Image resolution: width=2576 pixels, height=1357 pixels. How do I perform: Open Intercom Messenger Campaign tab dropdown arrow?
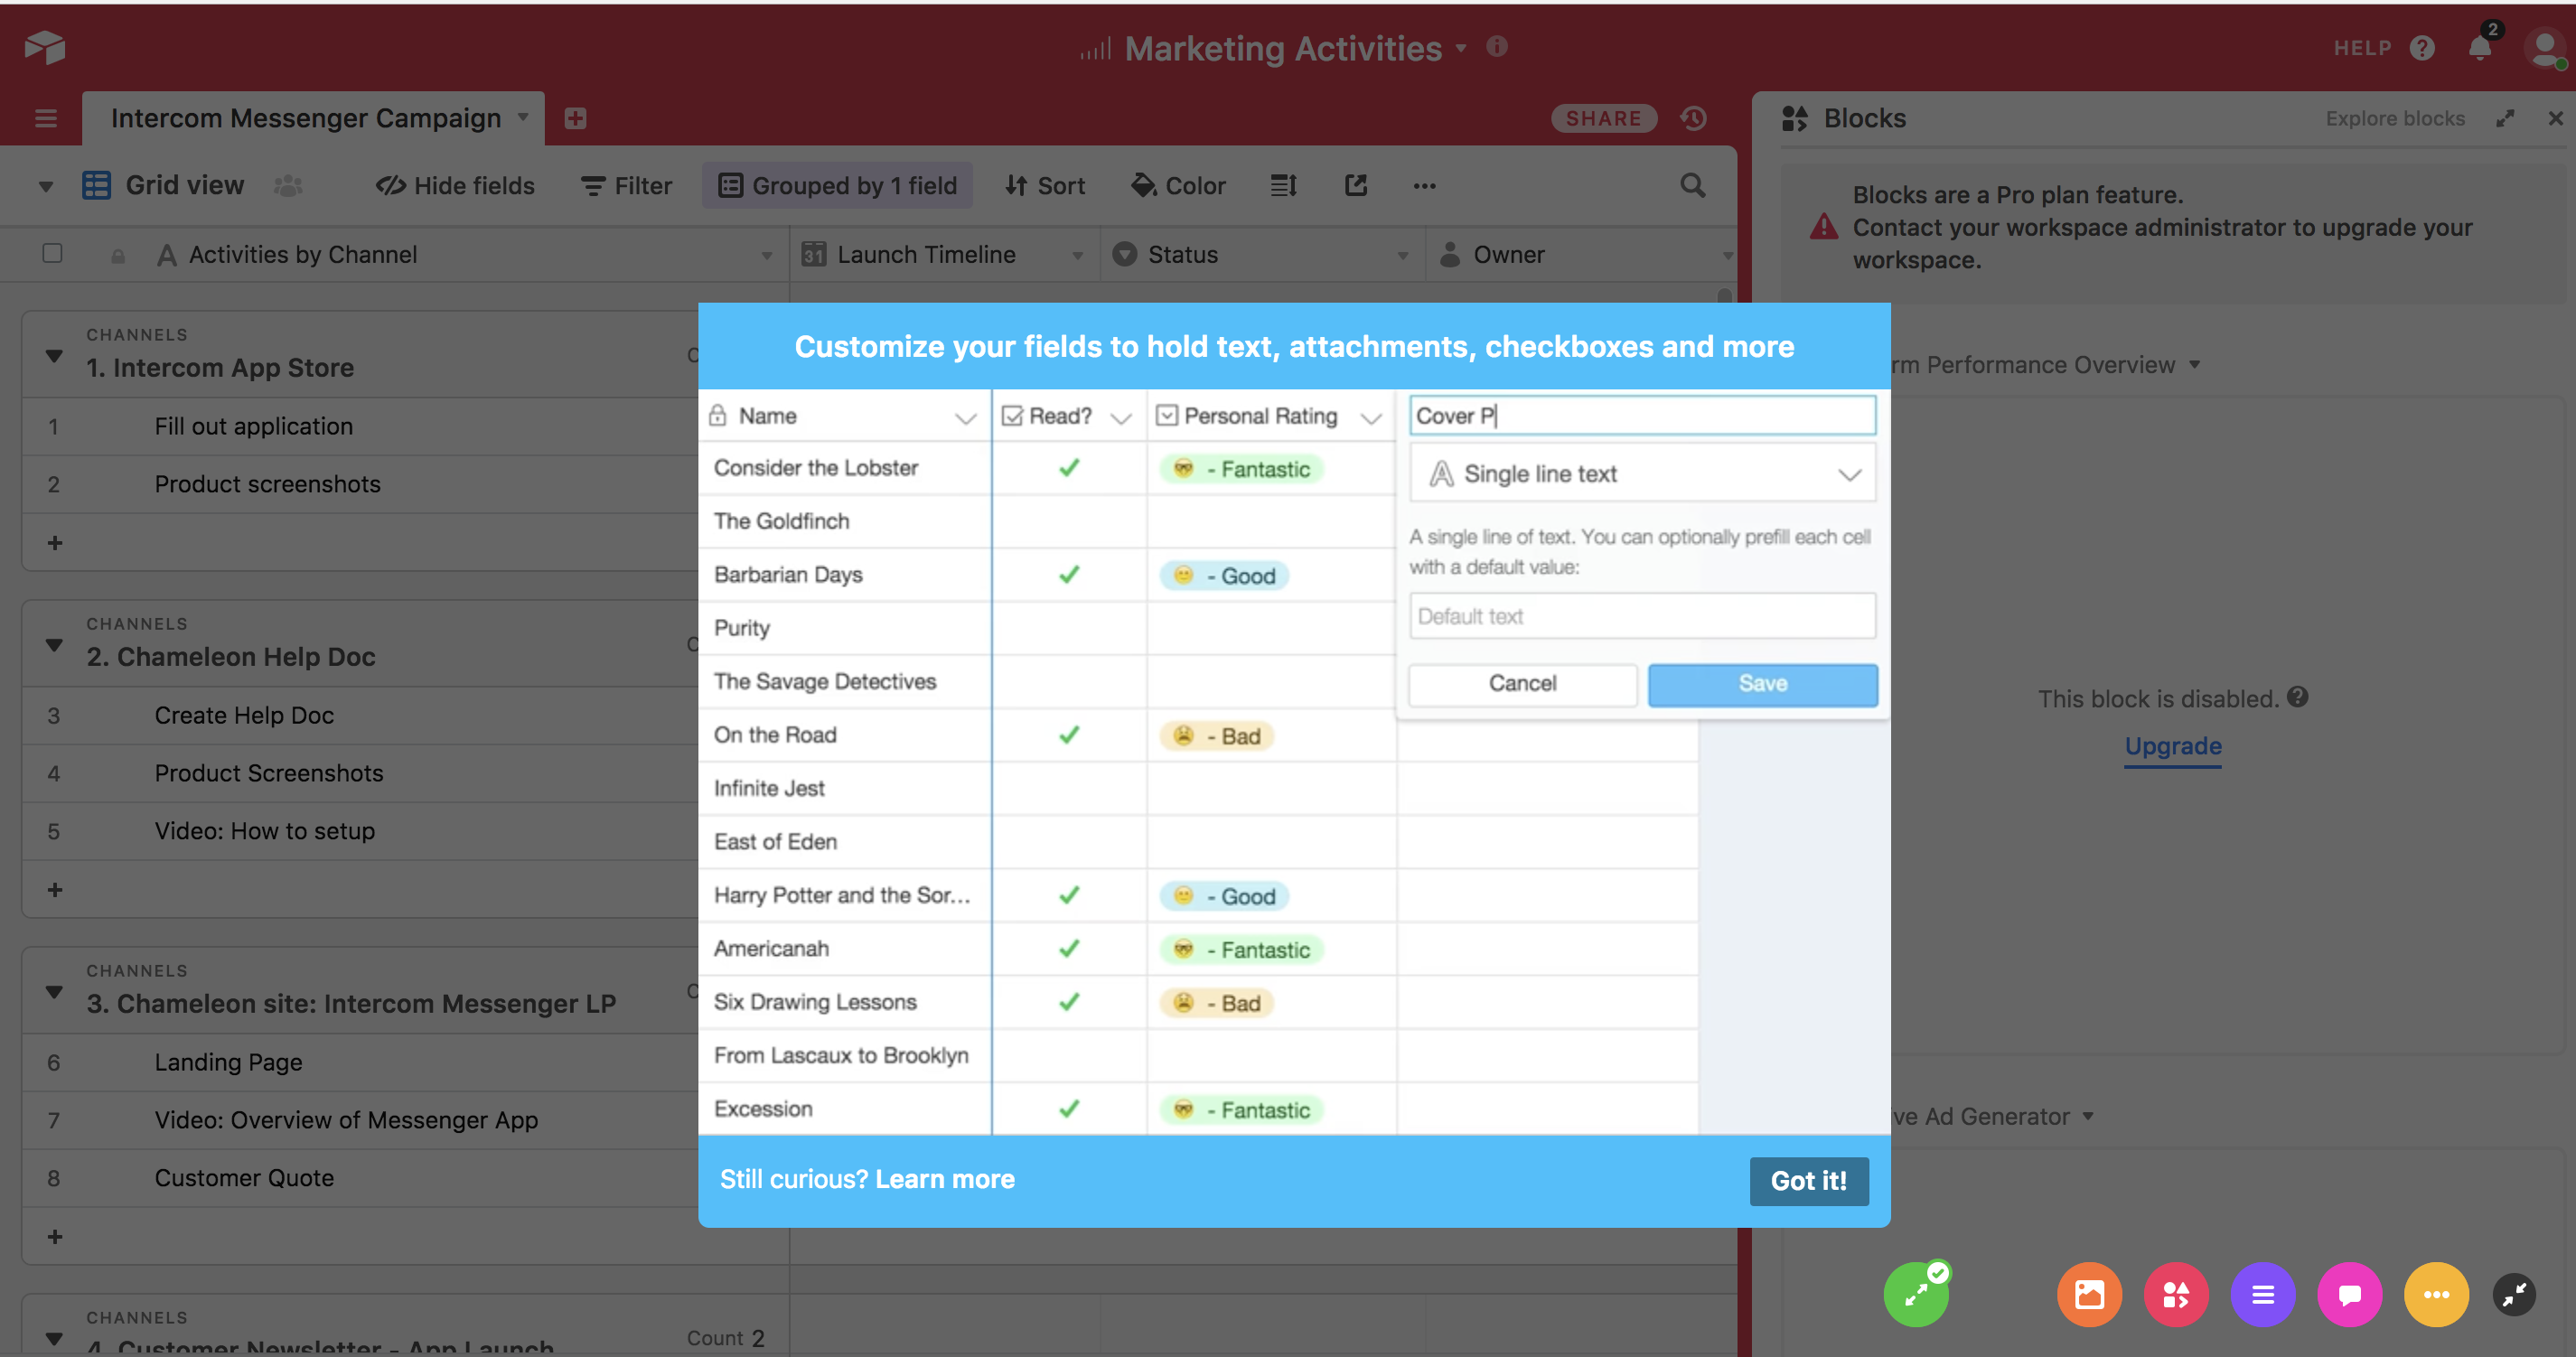coord(523,118)
